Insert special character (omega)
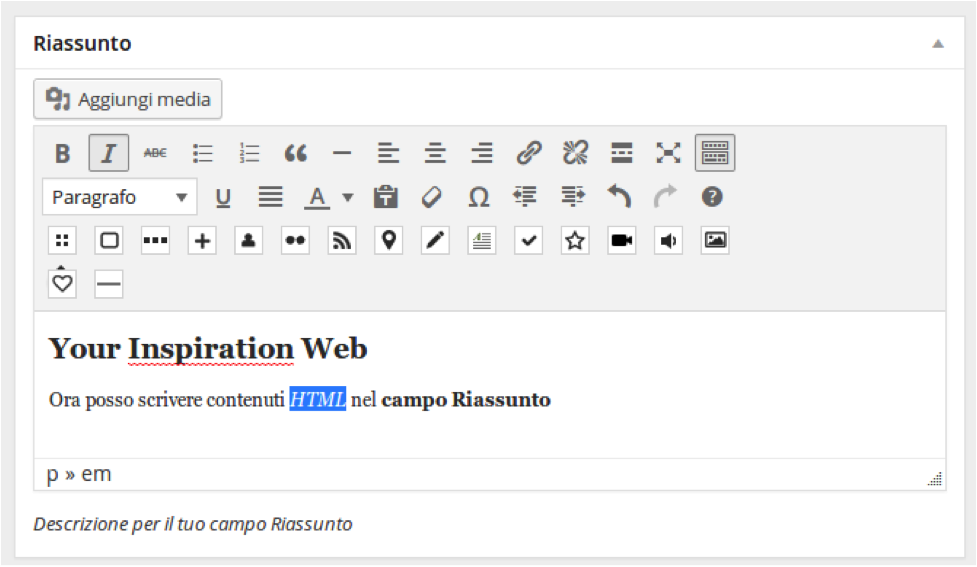 click(x=479, y=198)
